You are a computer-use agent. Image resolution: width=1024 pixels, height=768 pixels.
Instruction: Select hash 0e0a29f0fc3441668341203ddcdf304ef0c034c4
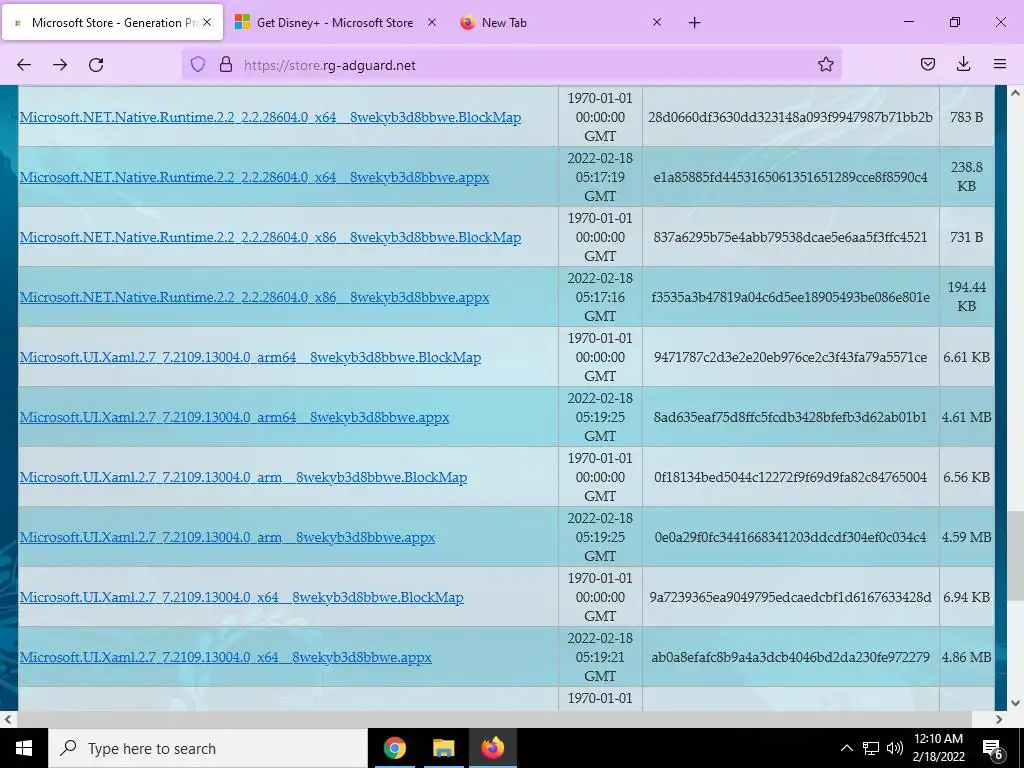click(790, 537)
